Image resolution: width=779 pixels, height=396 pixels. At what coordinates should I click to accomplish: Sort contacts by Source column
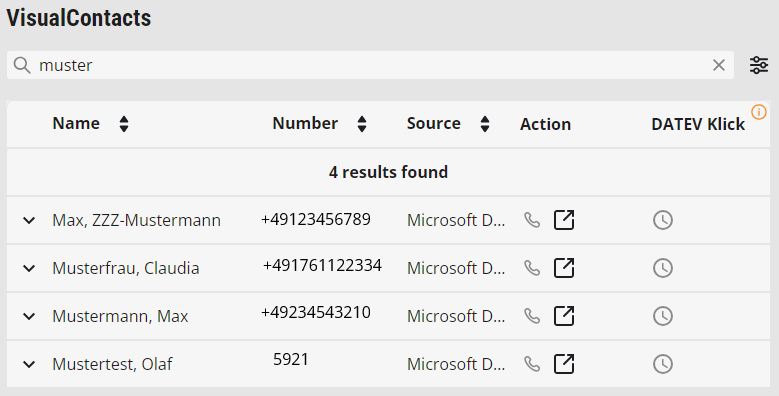click(x=485, y=124)
